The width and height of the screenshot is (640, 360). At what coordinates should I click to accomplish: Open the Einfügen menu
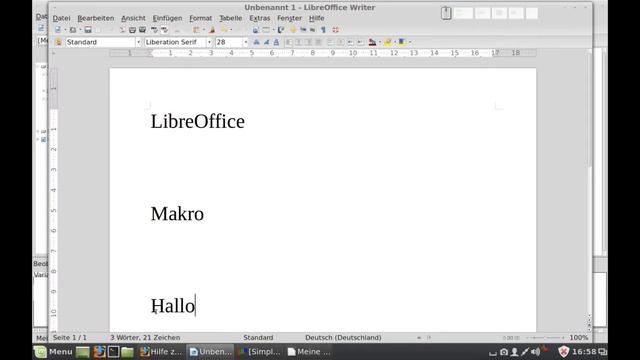click(167, 18)
